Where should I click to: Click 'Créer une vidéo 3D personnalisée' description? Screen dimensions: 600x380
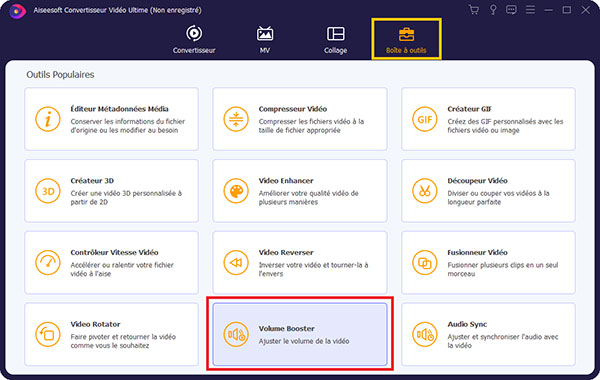tap(126, 197)
